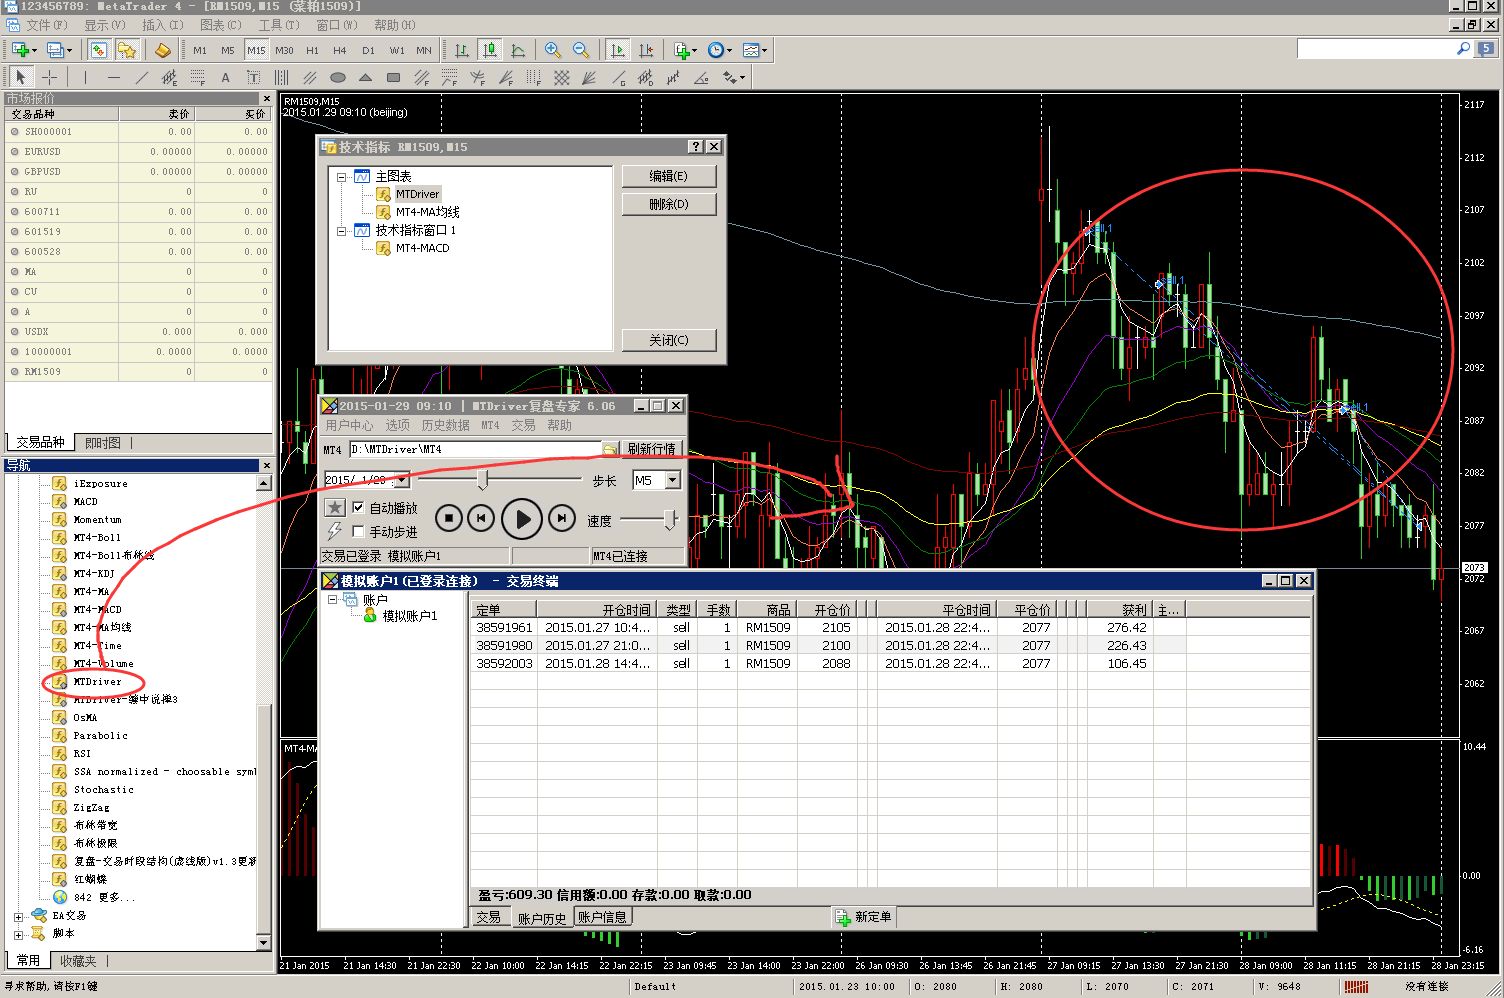
Task: Expand the EA交易 node in navigator
Action: [x=18, y=916]
